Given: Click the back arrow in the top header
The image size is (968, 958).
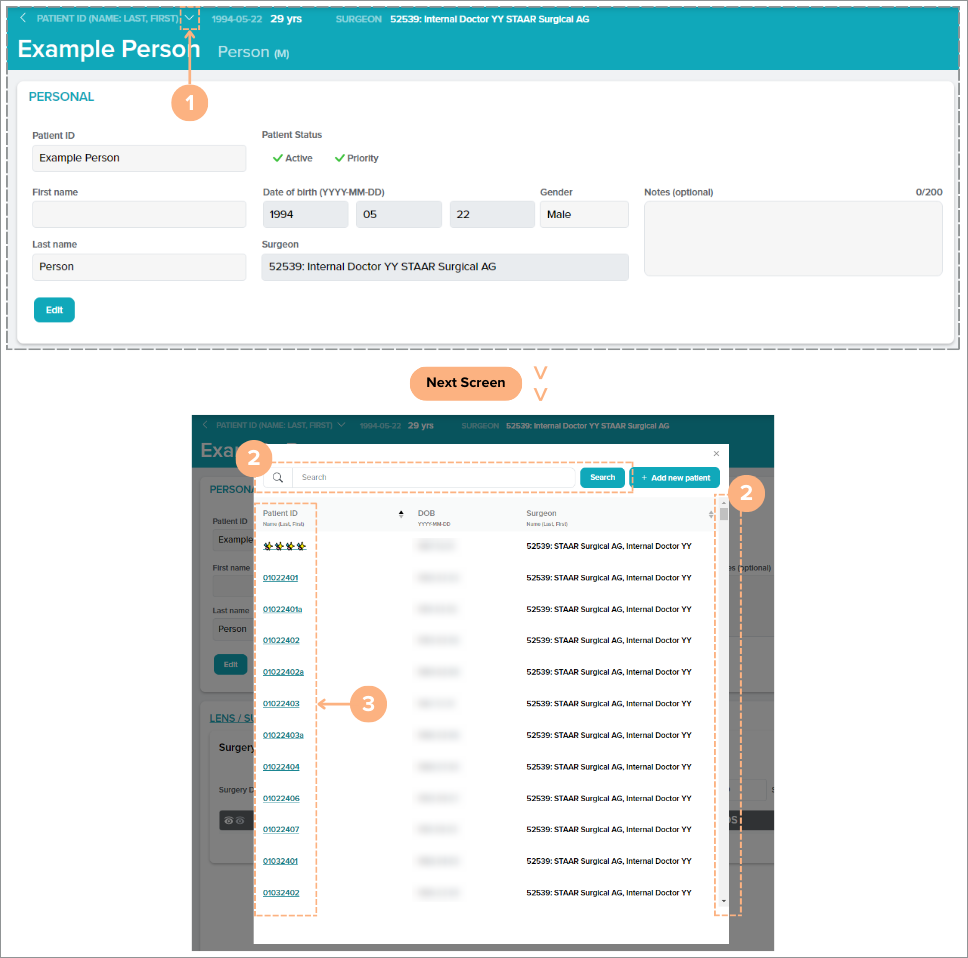Looking at the screenshot, I should click(x=24, y=19).
